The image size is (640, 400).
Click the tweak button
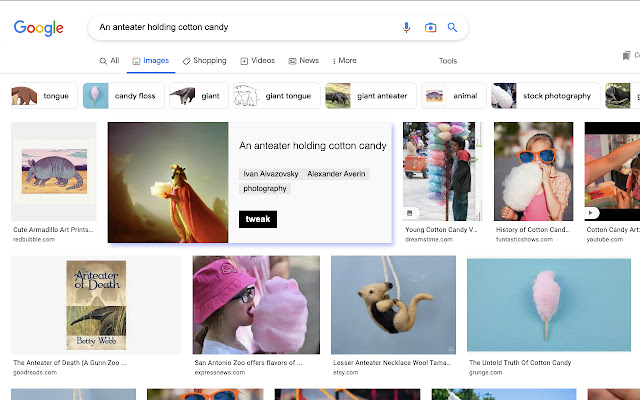click(258, 219)
